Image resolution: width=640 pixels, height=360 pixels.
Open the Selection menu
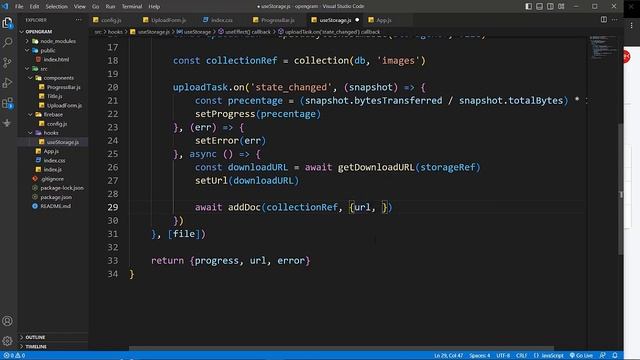point(56,6)
